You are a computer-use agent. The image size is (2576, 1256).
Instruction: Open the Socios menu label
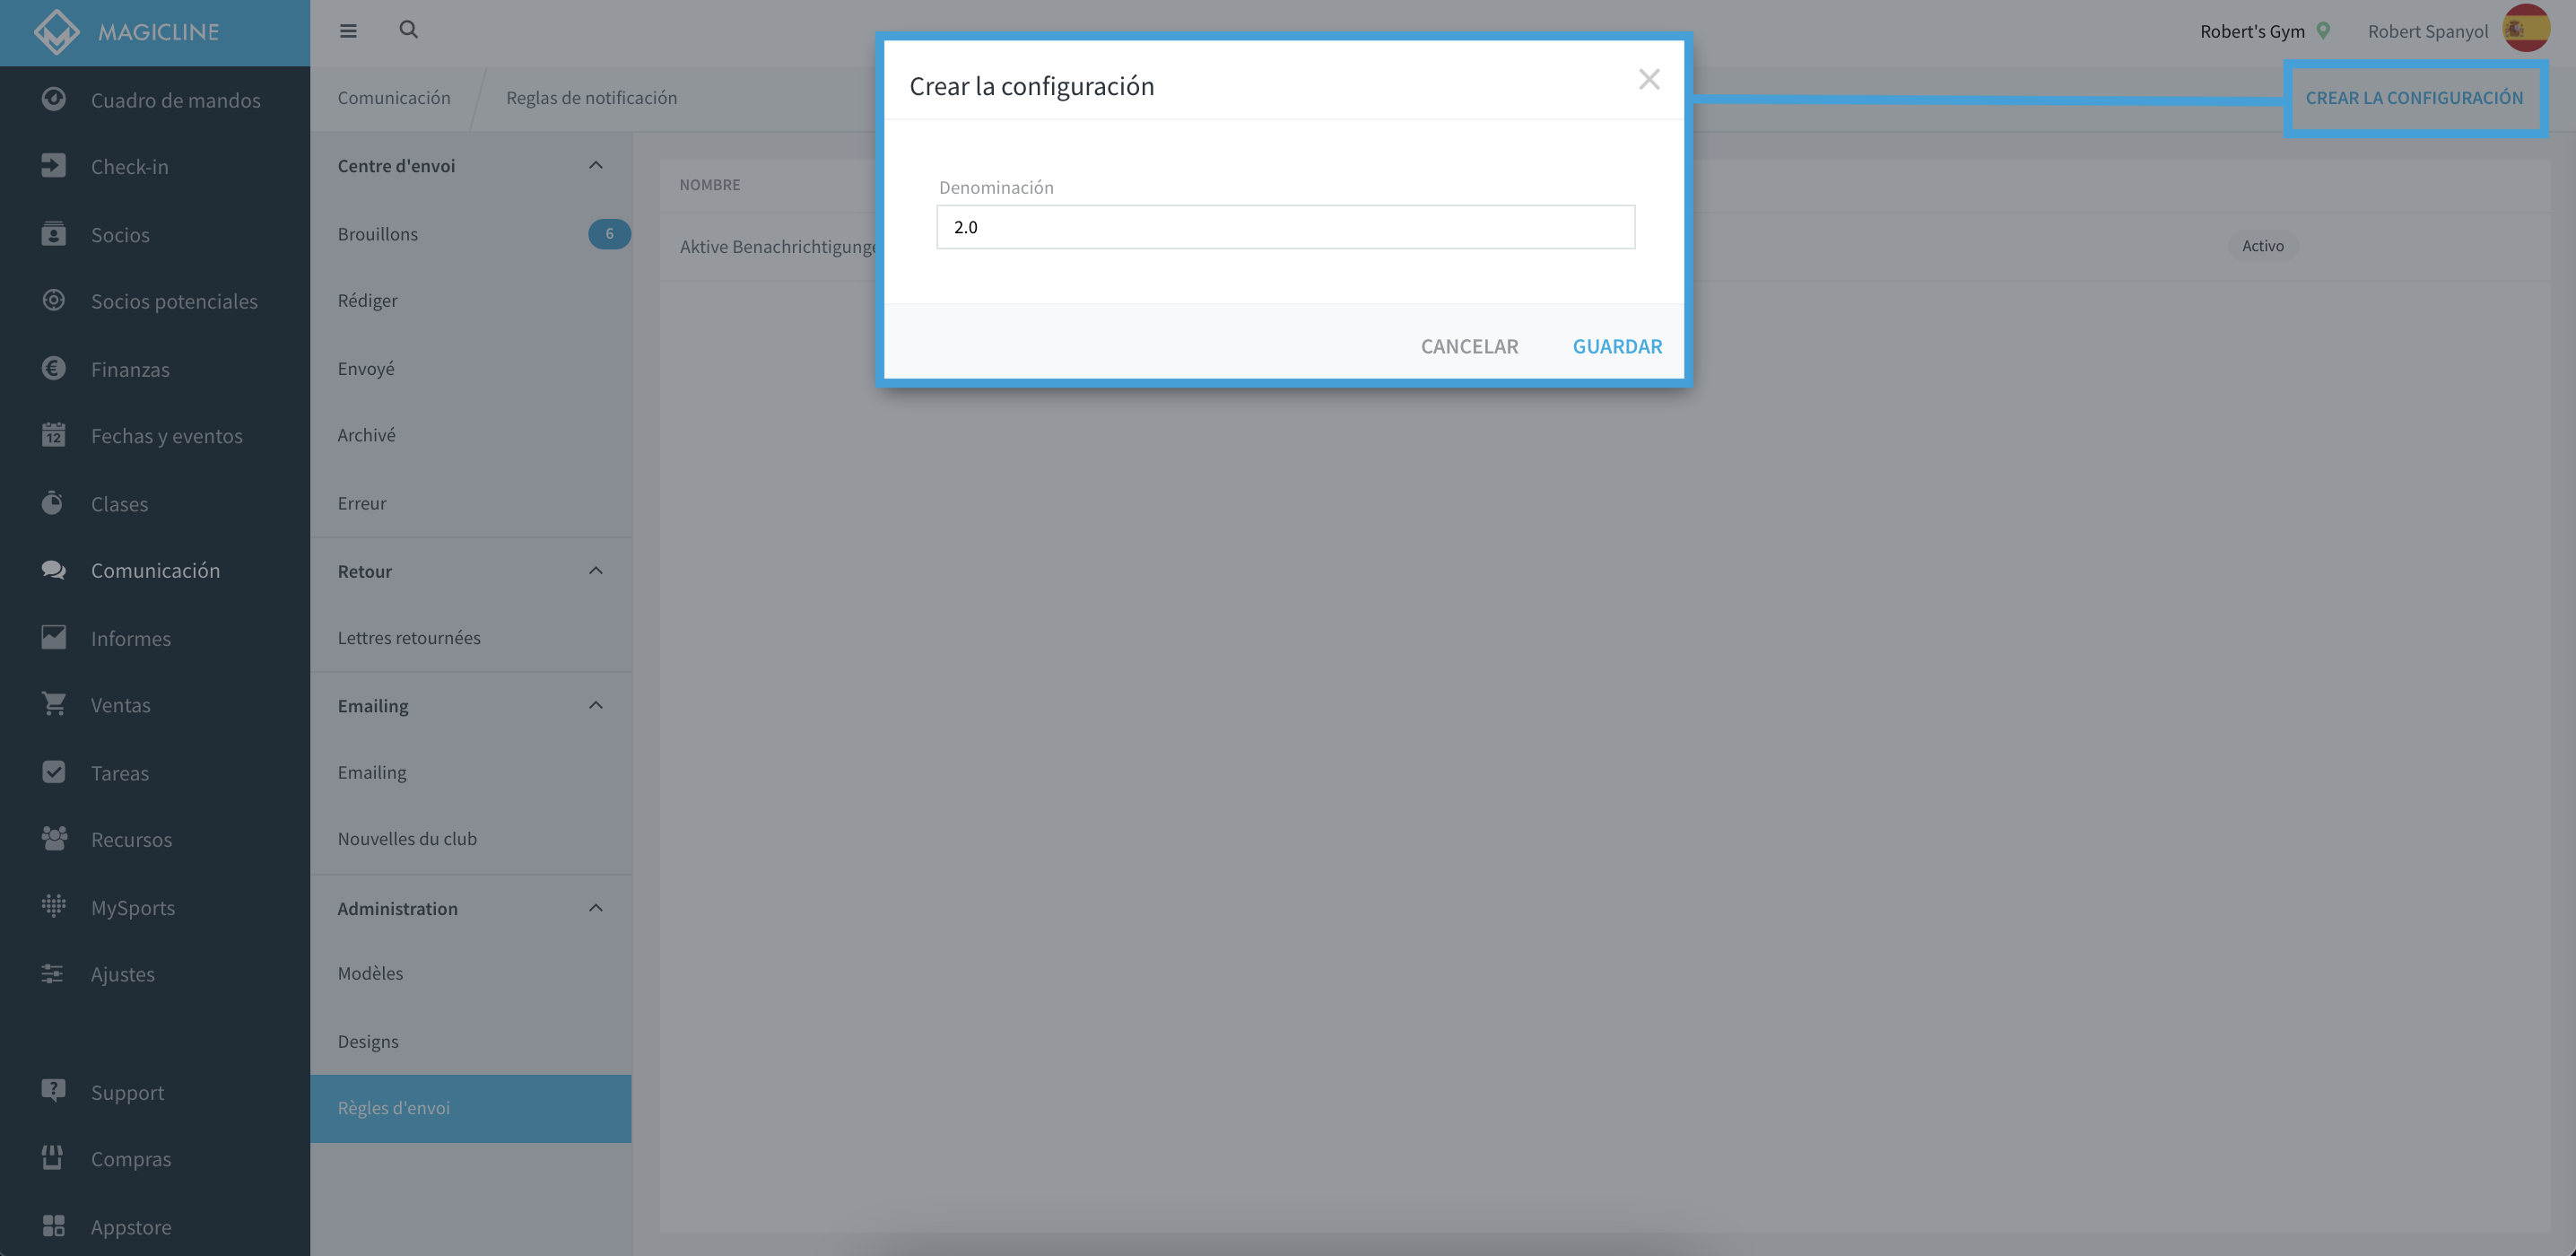(x=120, y=234)
